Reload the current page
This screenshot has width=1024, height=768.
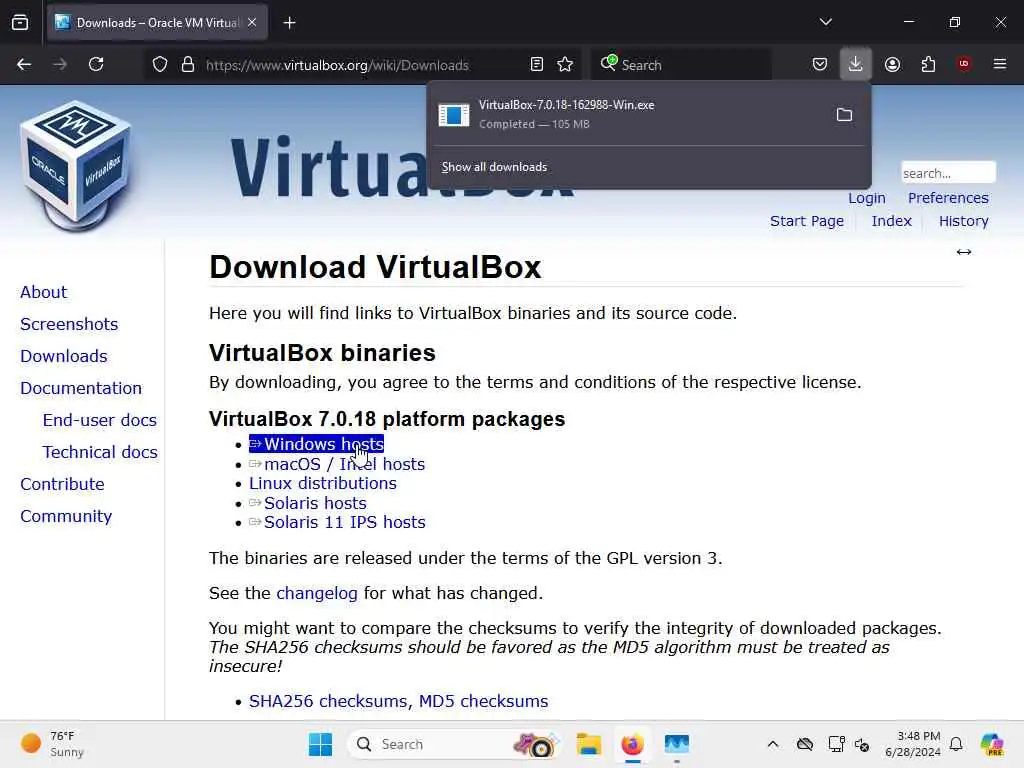(96, 64)
